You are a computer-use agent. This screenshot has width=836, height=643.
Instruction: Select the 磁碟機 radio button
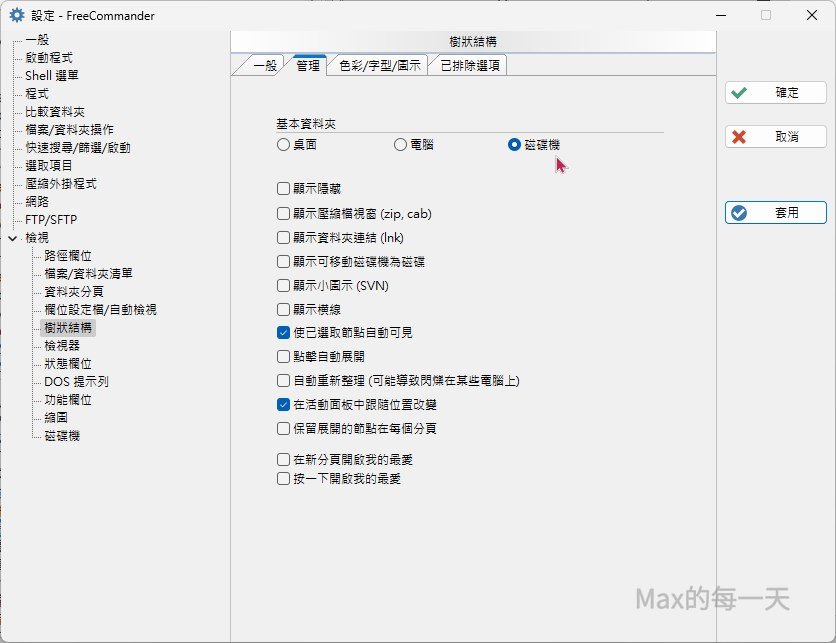click(515, 144)
